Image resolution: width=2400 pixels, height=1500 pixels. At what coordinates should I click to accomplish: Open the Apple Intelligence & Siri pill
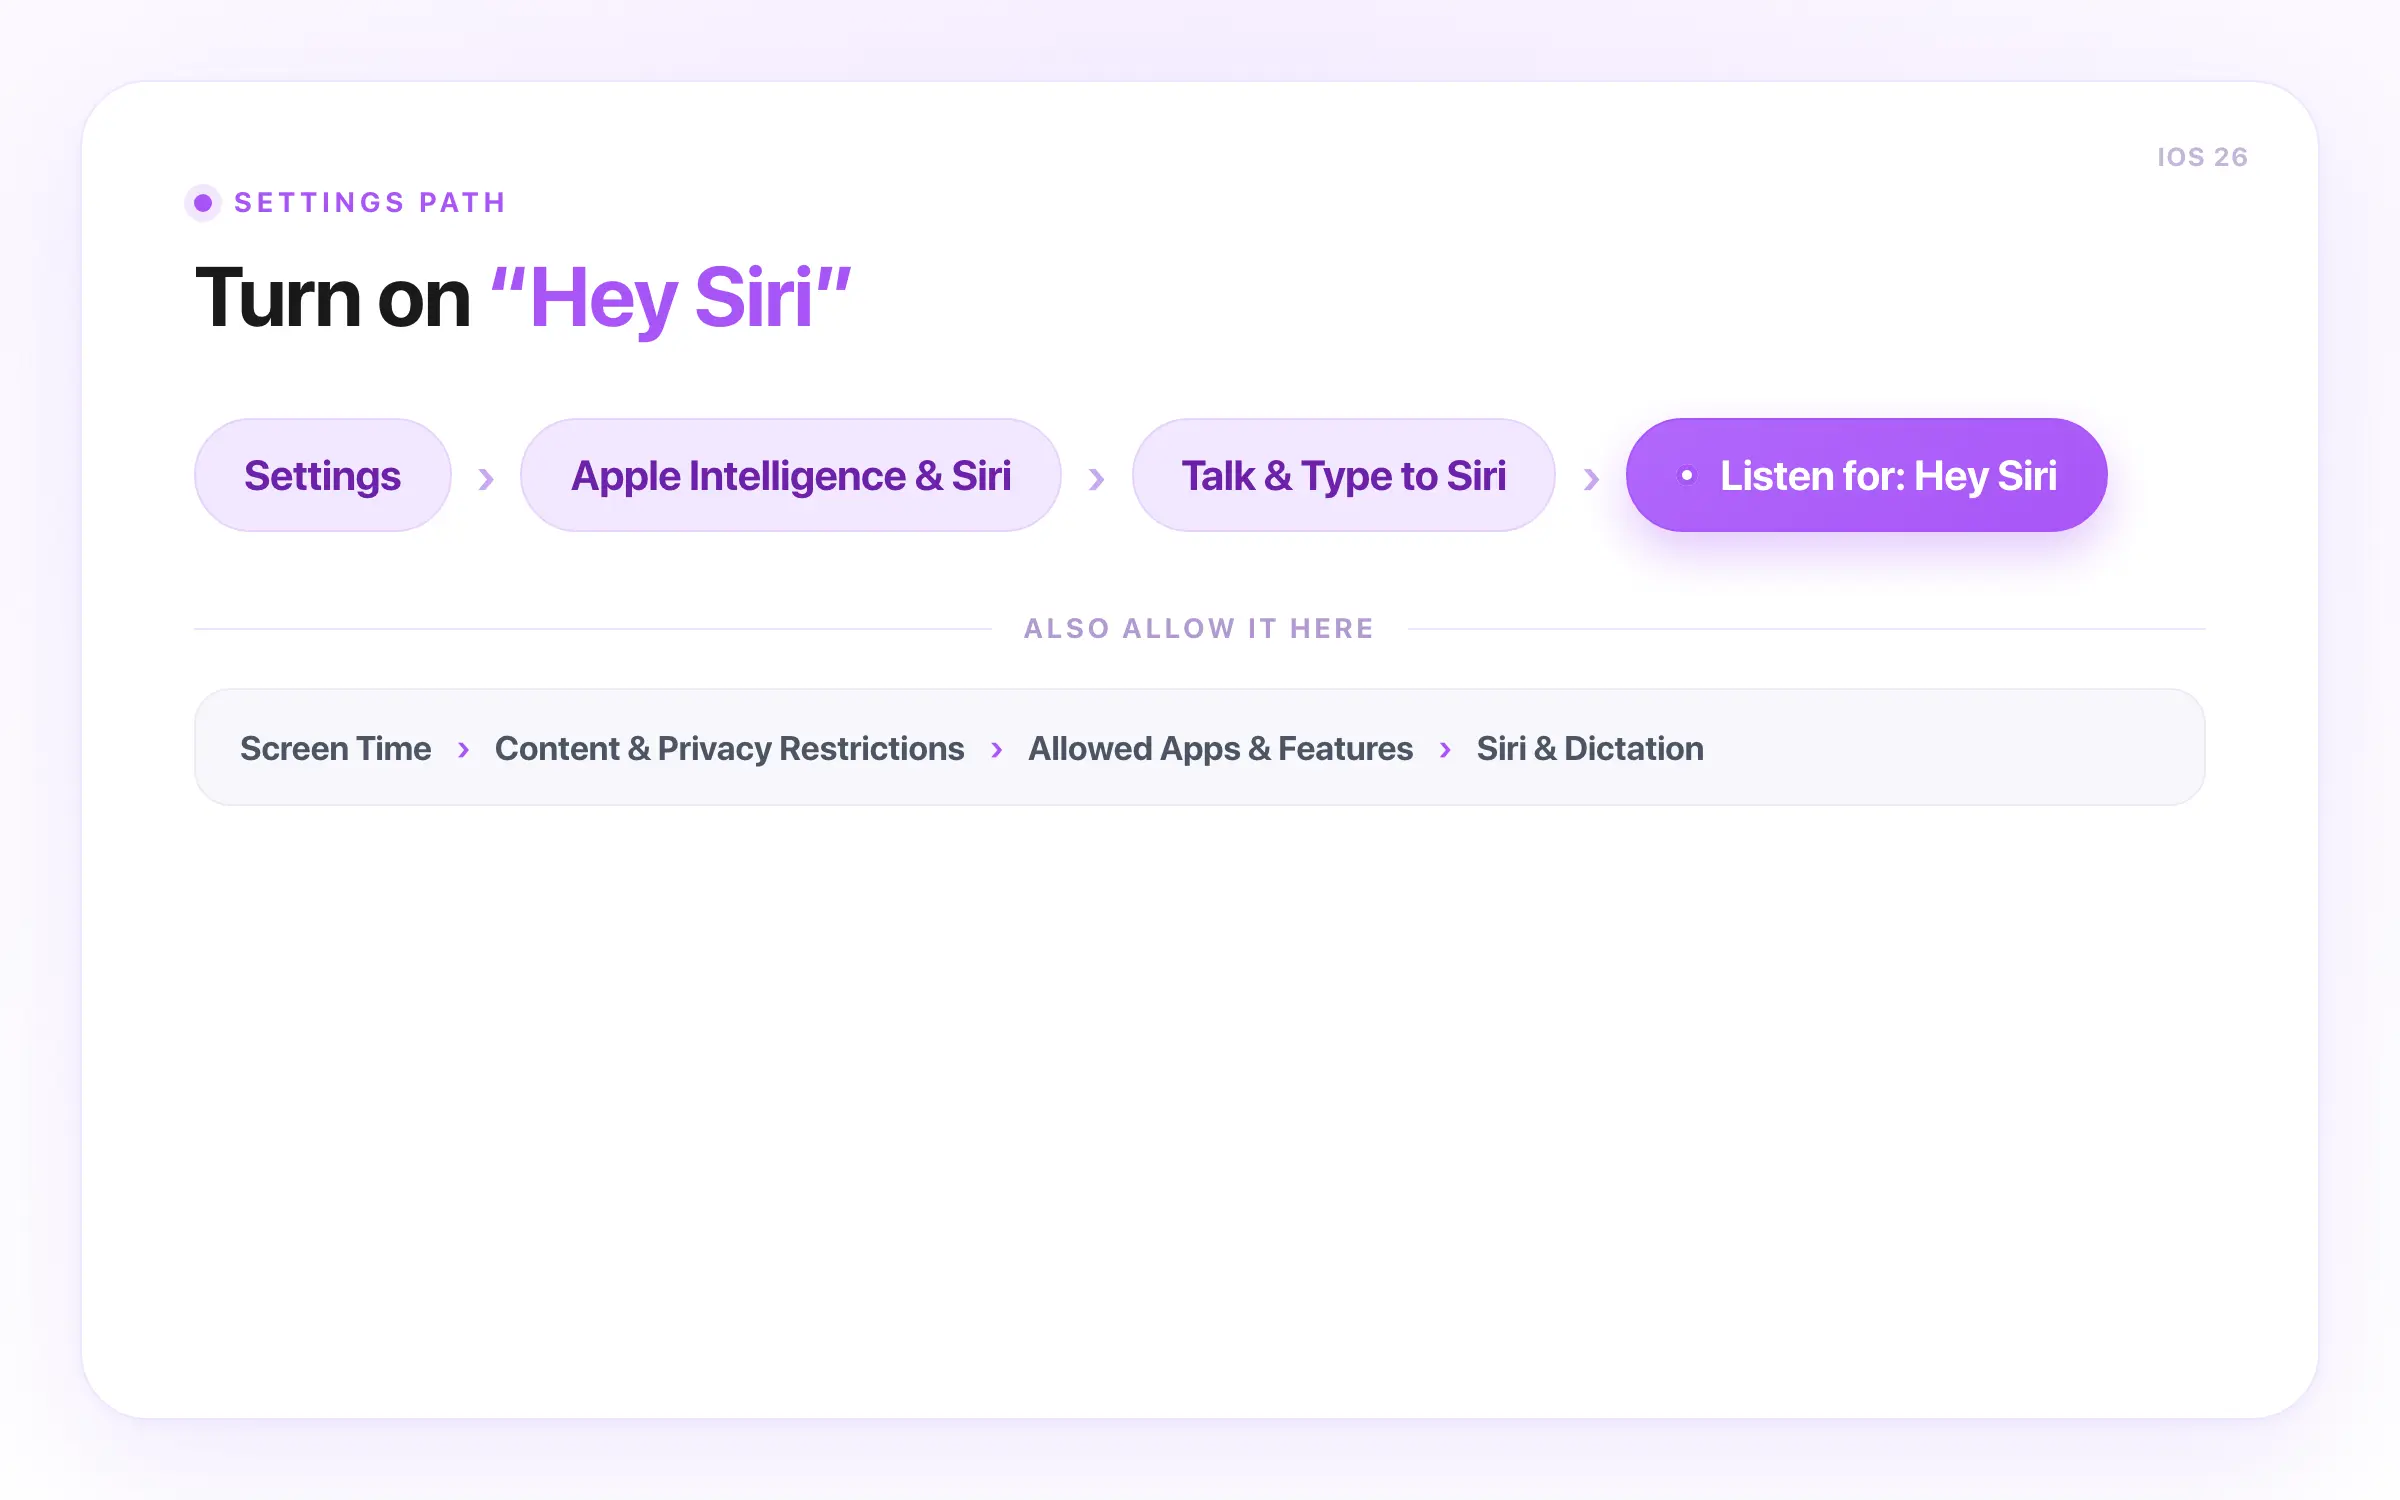[x=790, y=475]
